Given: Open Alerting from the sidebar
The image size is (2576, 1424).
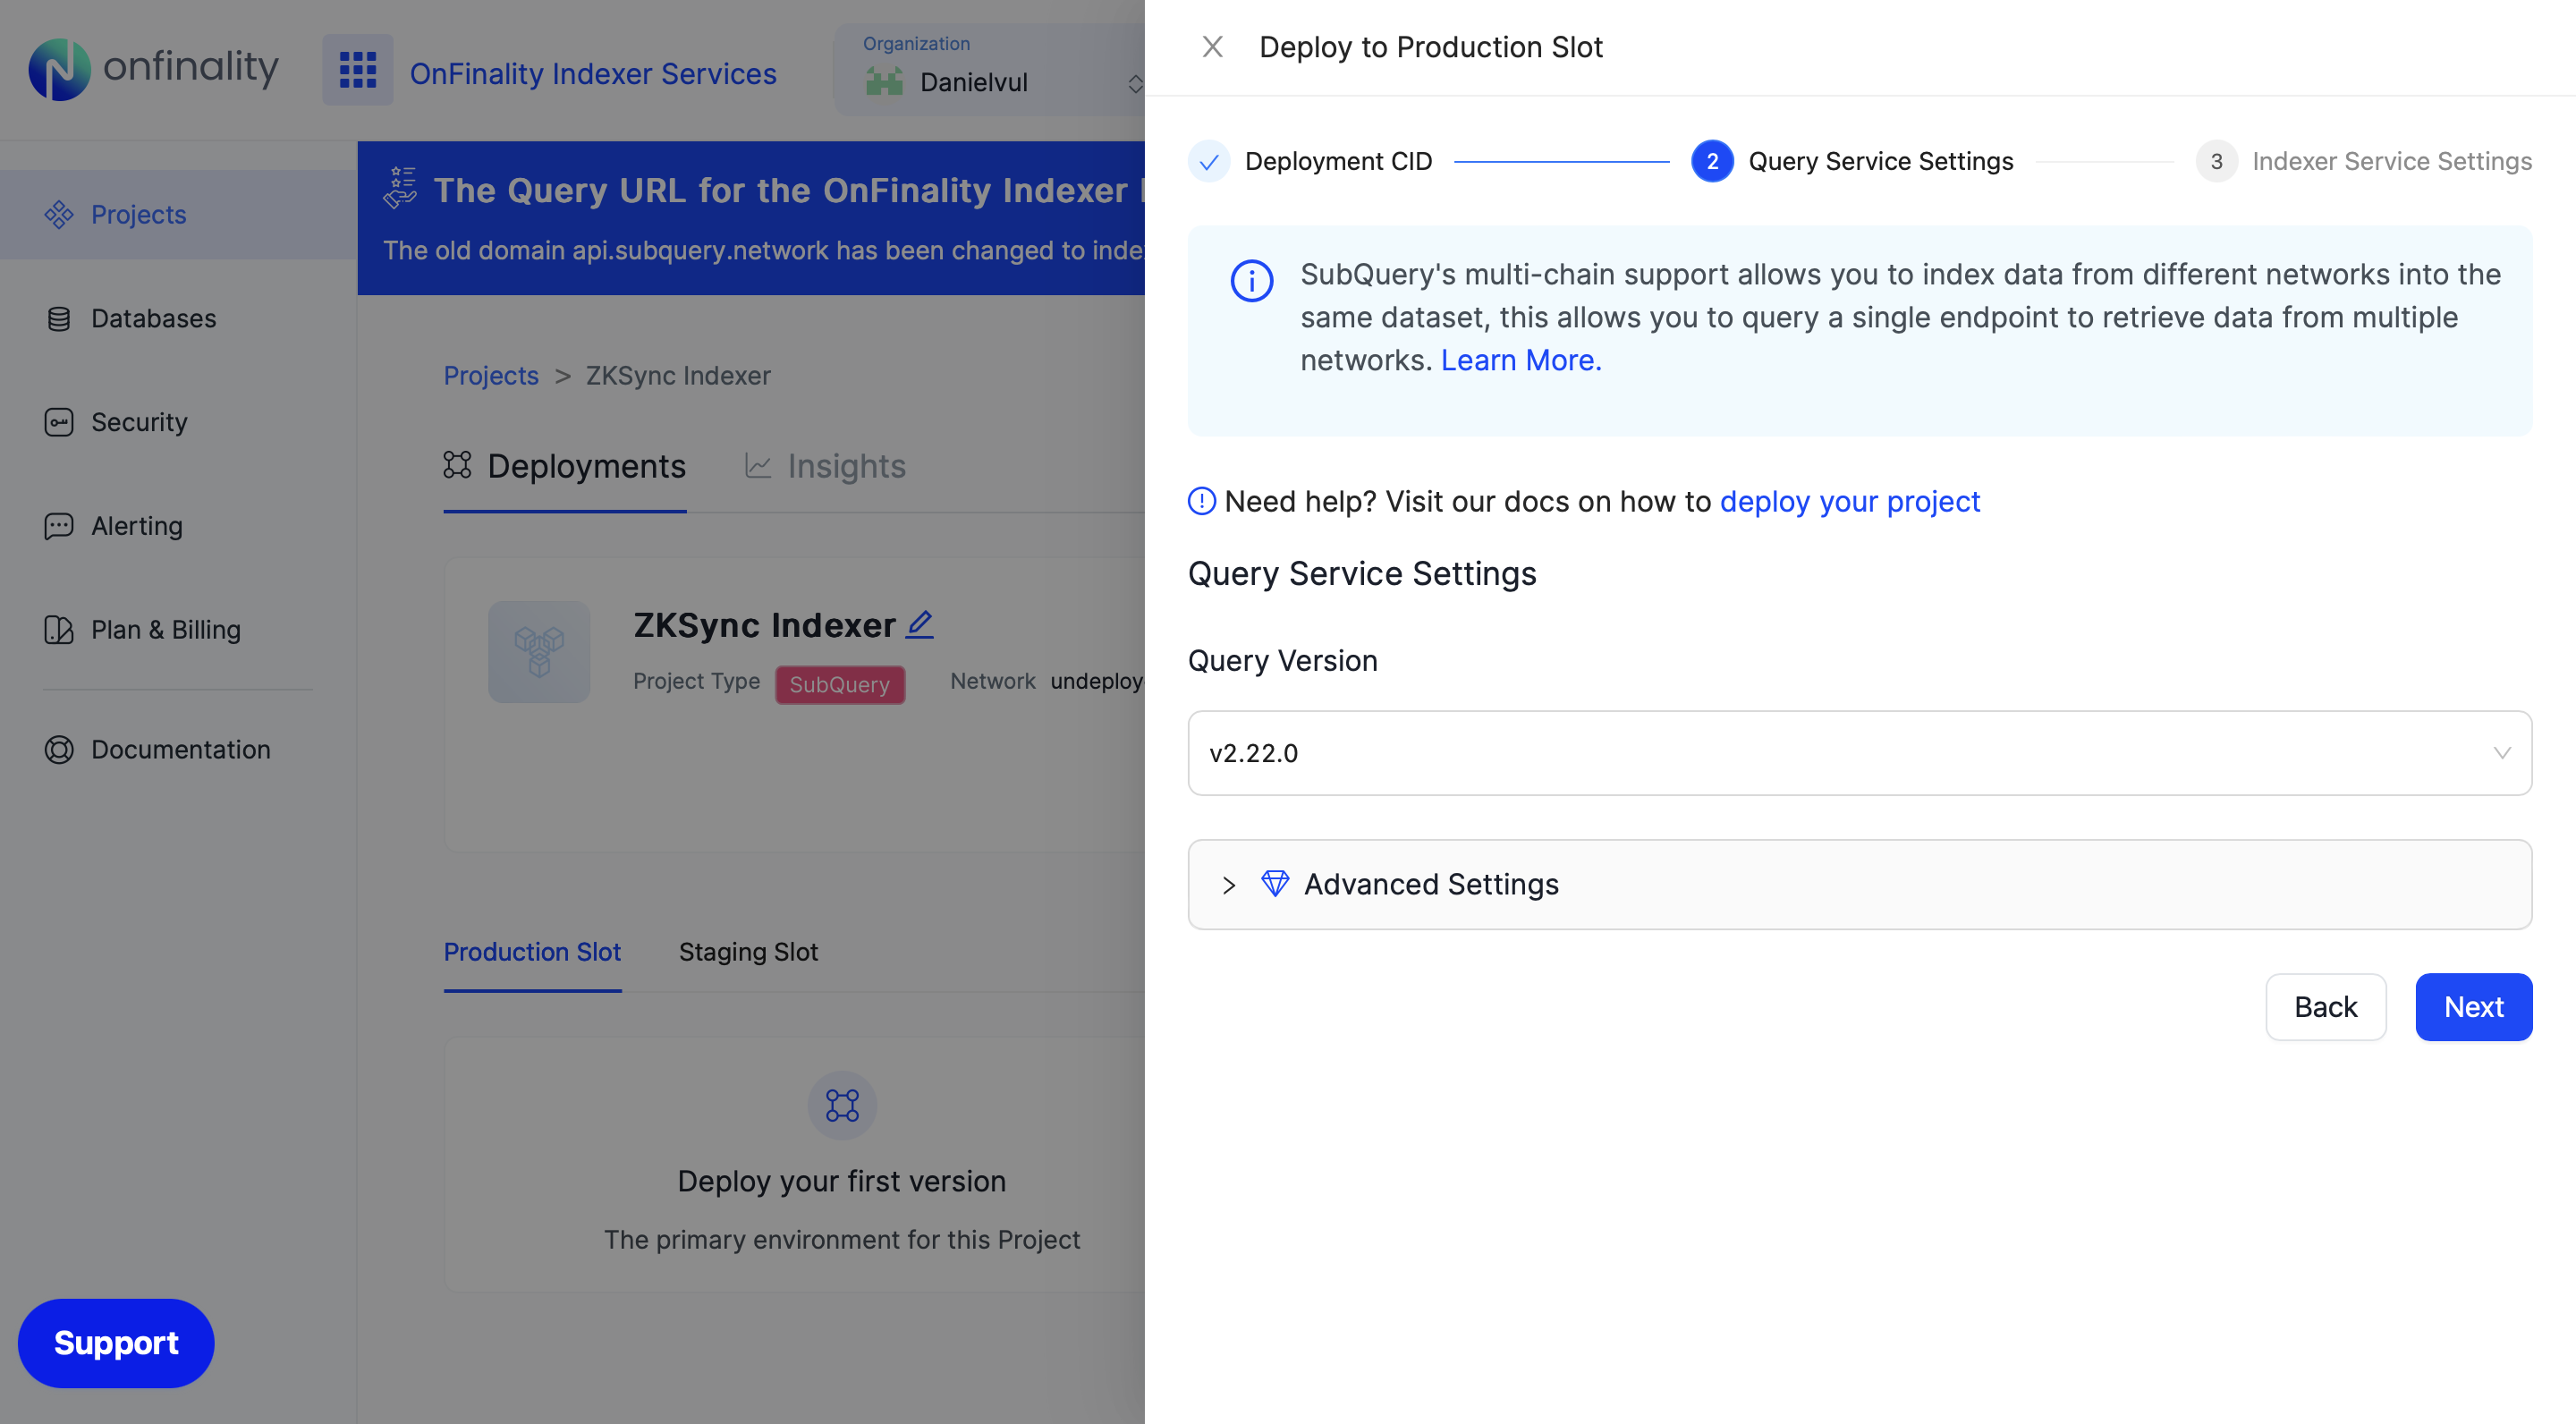Looking at the screenshot, I should pyautogui.click(x=137, y=526).
